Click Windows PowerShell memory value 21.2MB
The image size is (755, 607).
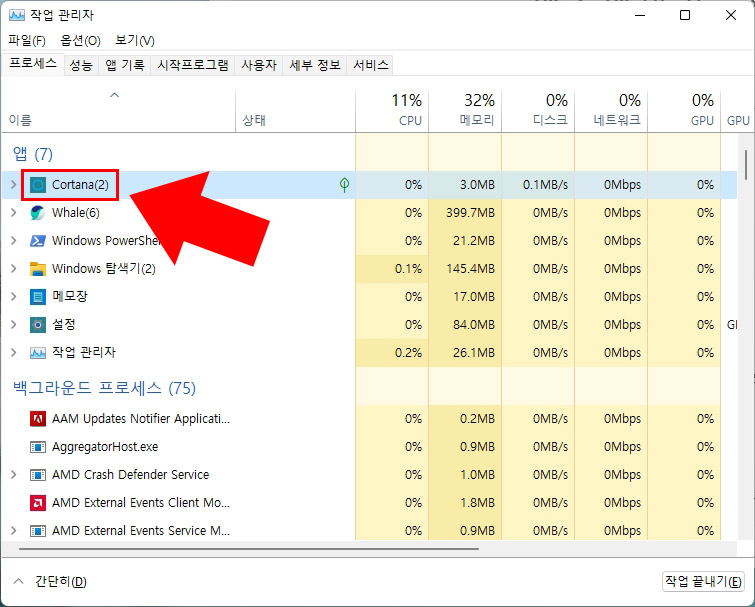pos(474,241)
